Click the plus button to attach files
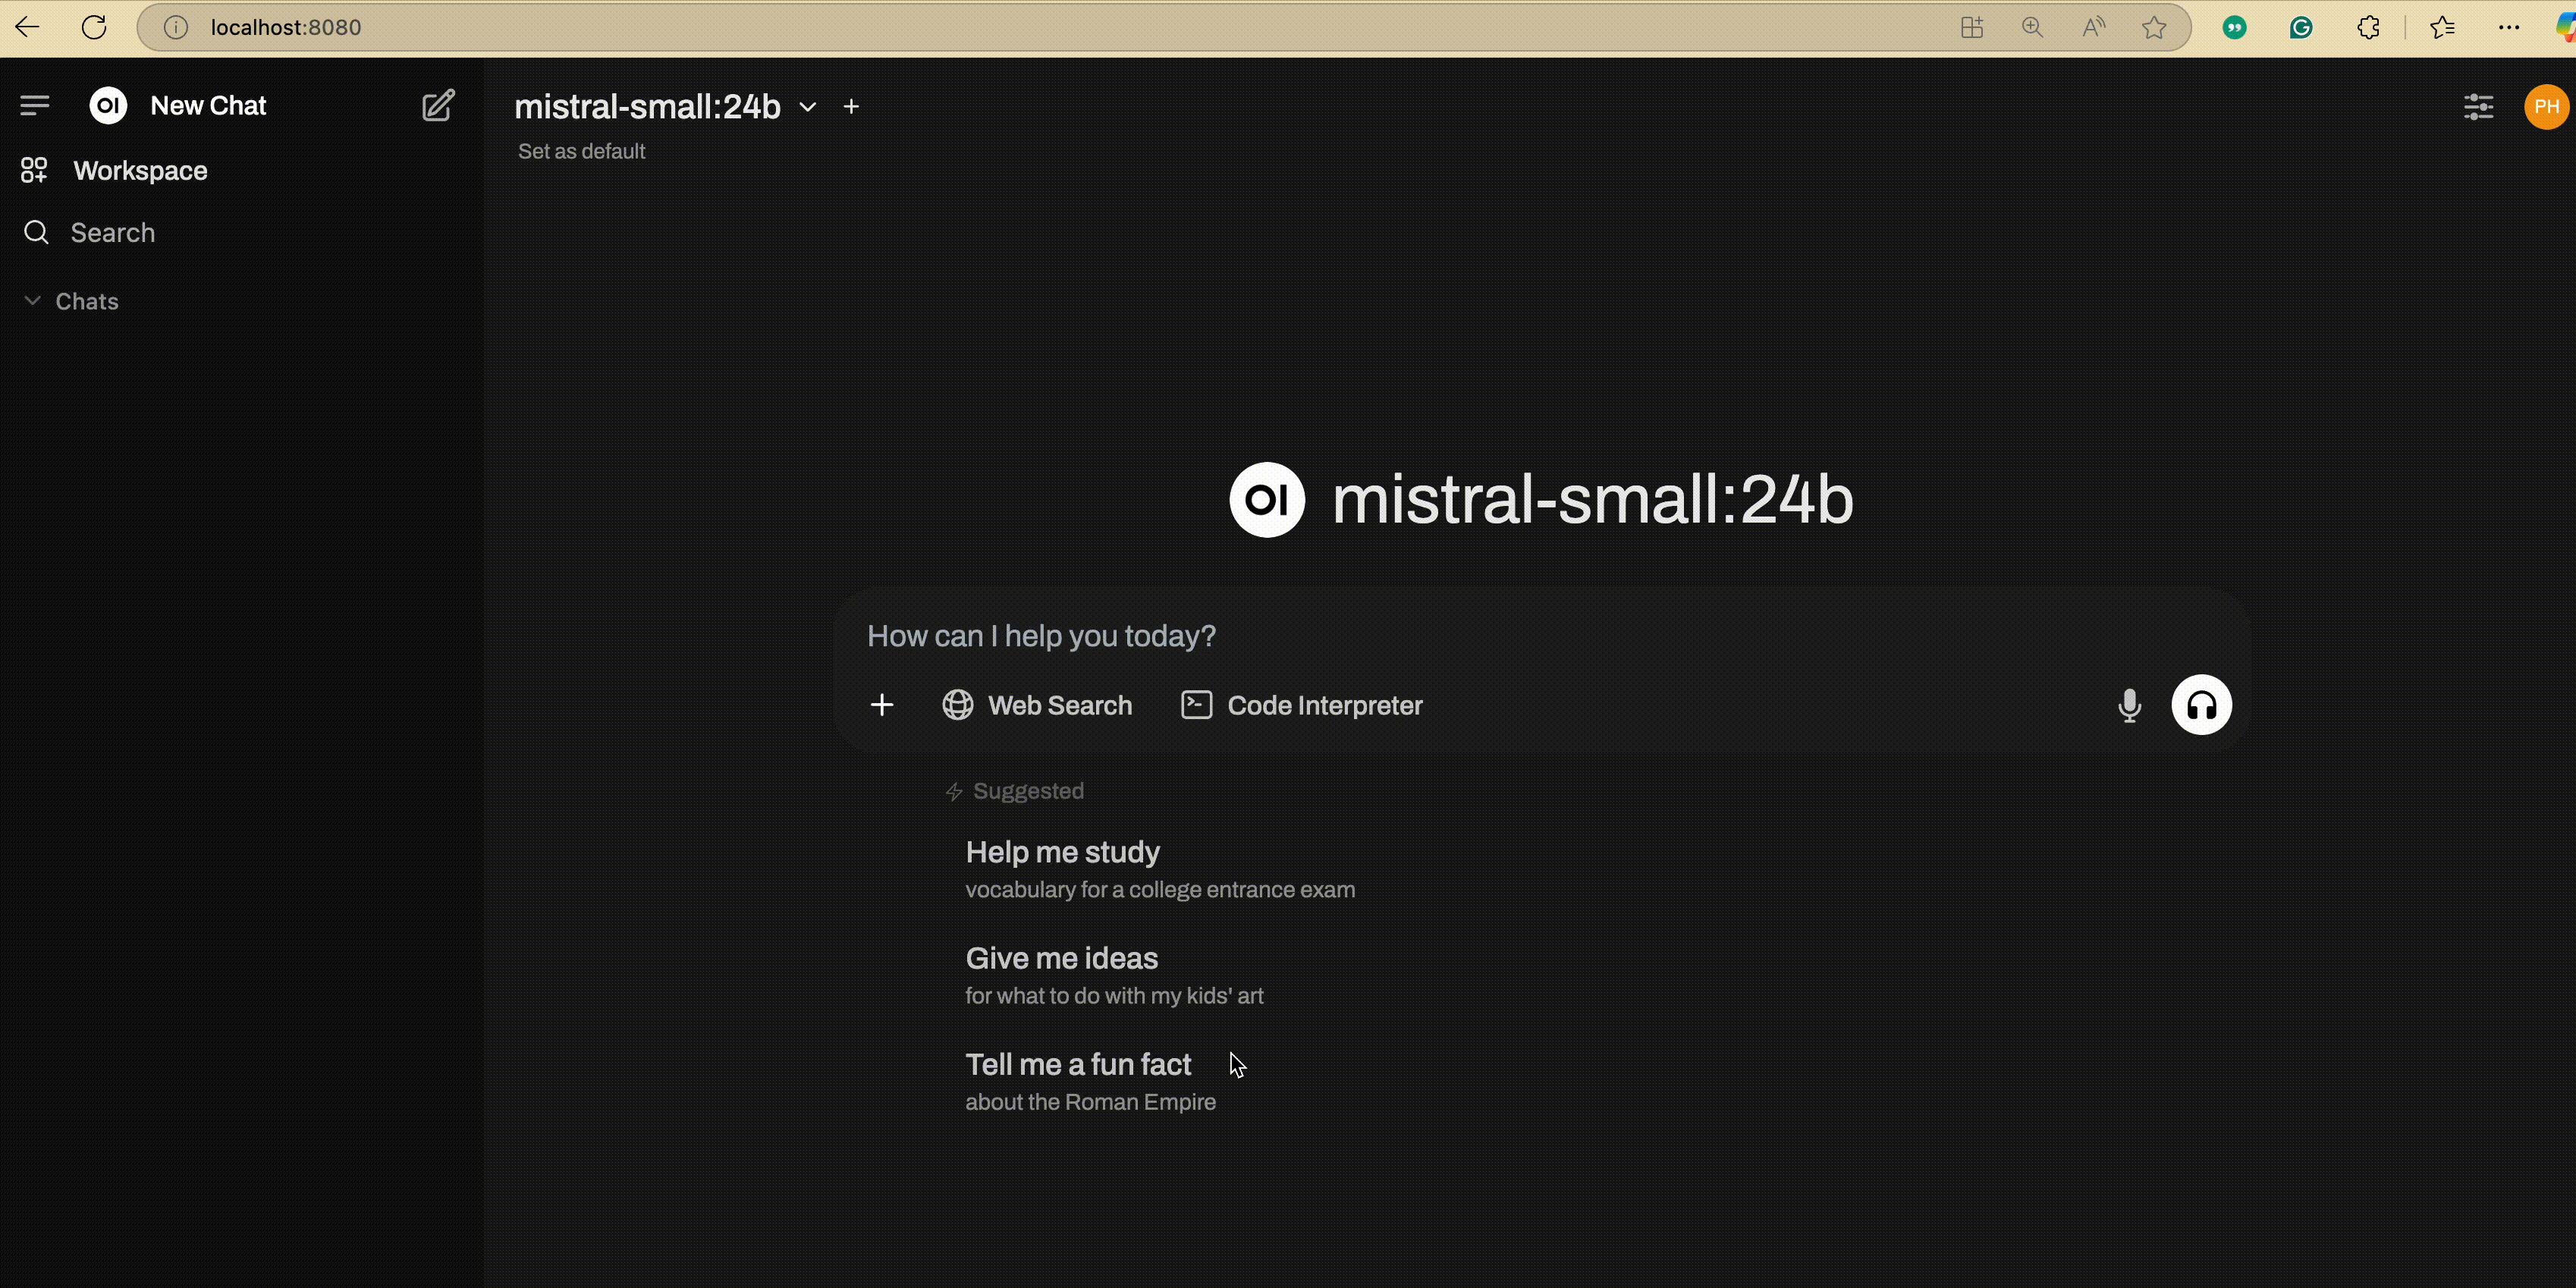 click(x=882, y=705)
